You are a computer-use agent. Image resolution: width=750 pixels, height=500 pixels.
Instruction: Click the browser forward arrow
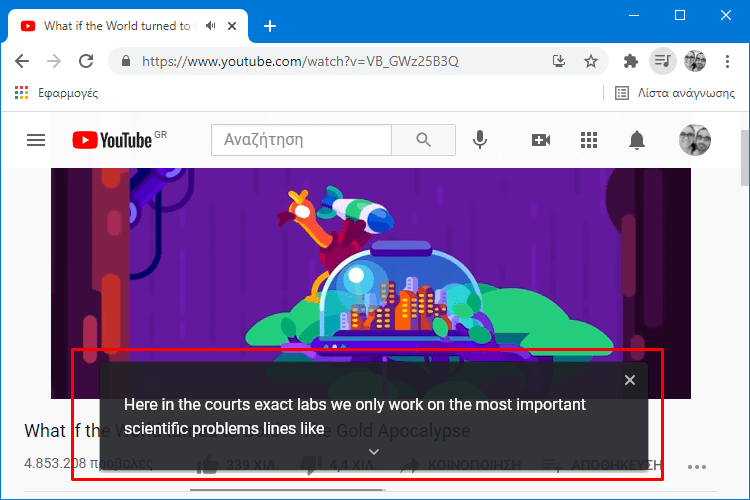coord(54,61)
